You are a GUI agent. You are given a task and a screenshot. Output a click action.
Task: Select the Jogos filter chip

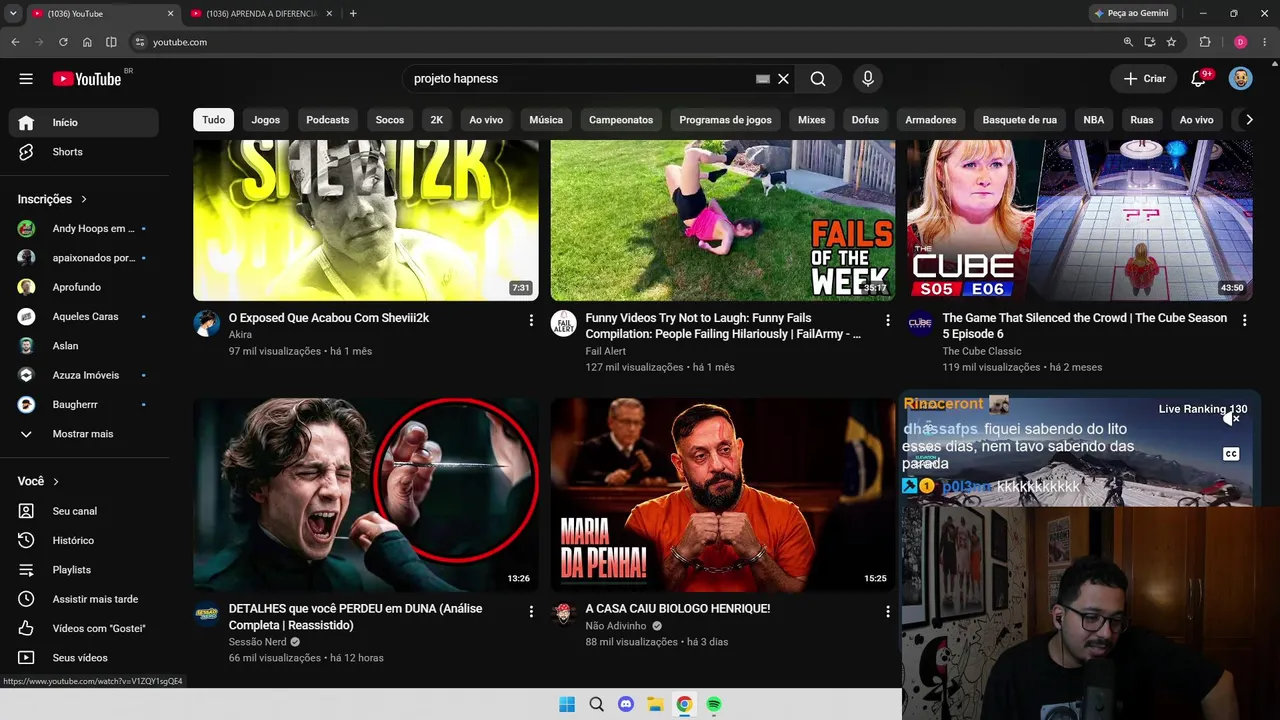tap(266, 120)
